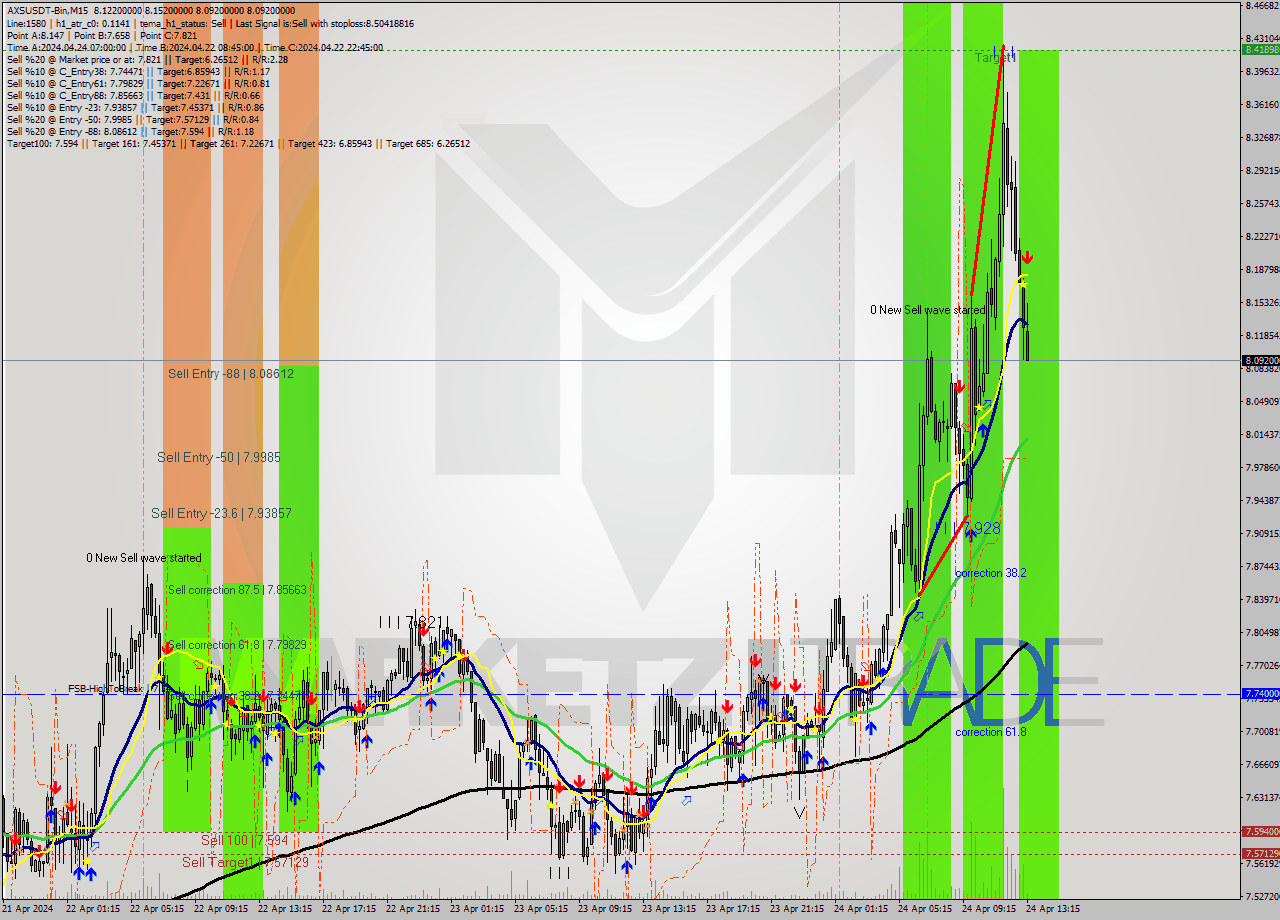Click '21 Apr 2024' on the time axis
The width and height of the screenshot is (1280, 920).
(x=28, y=909)
